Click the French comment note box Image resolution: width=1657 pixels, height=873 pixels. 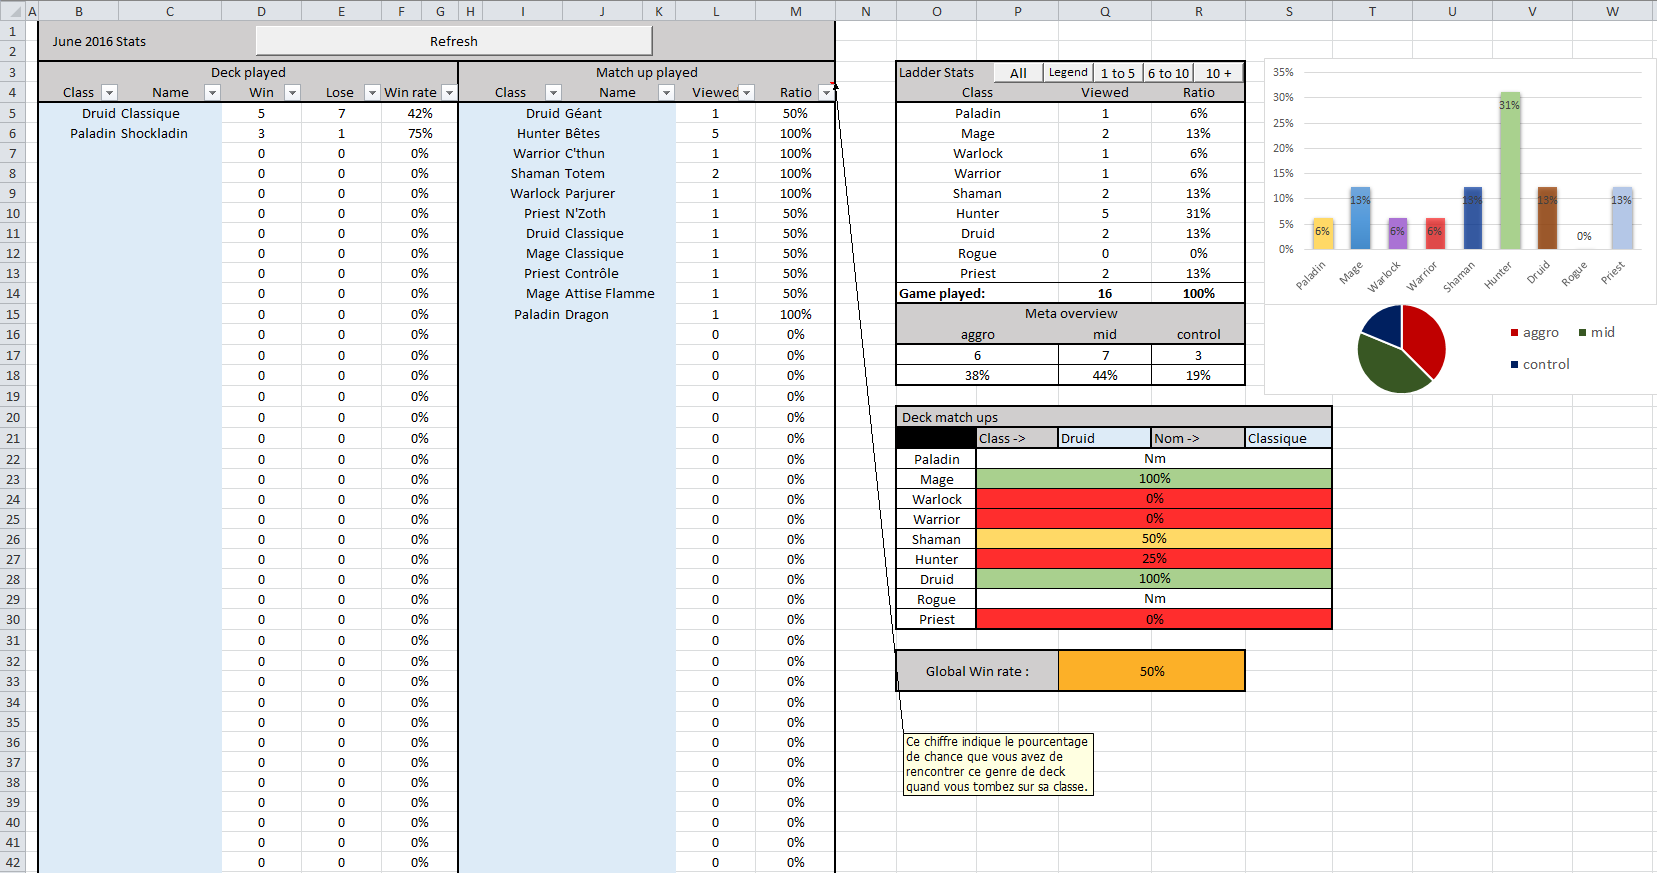coord(998,764)
